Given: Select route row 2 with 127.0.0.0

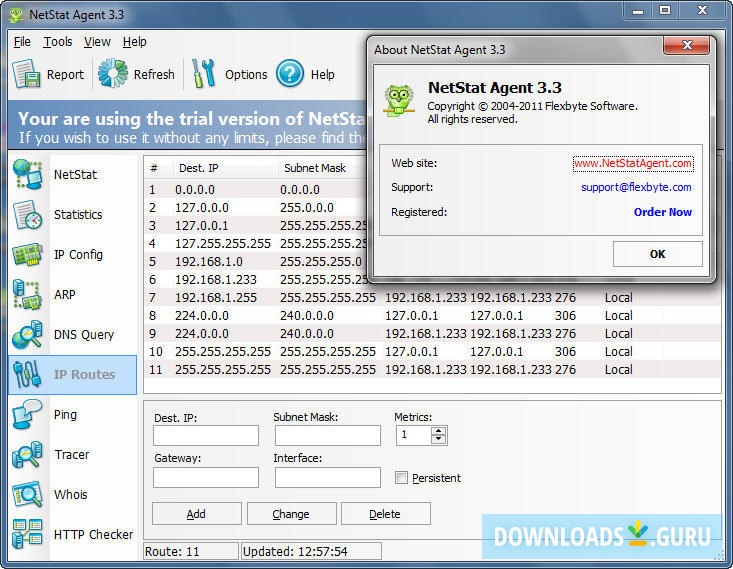Looking at the screenshot, I should pyautogui.click(x=256, y=208).
